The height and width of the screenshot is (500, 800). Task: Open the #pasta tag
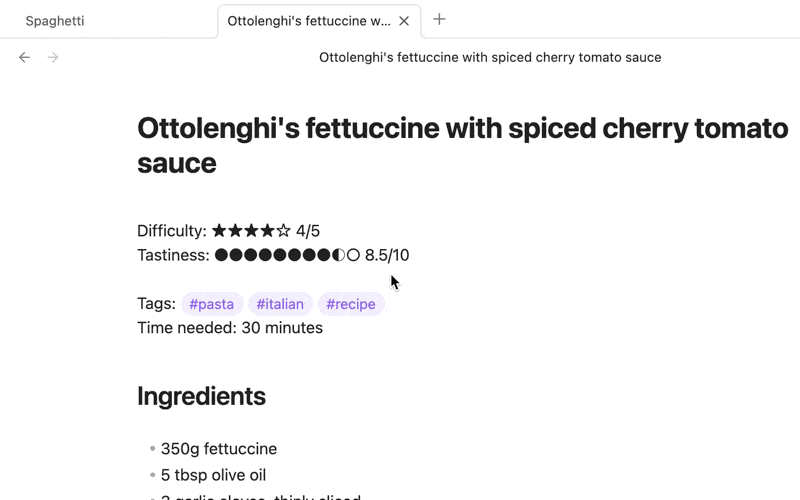(212, 304)
